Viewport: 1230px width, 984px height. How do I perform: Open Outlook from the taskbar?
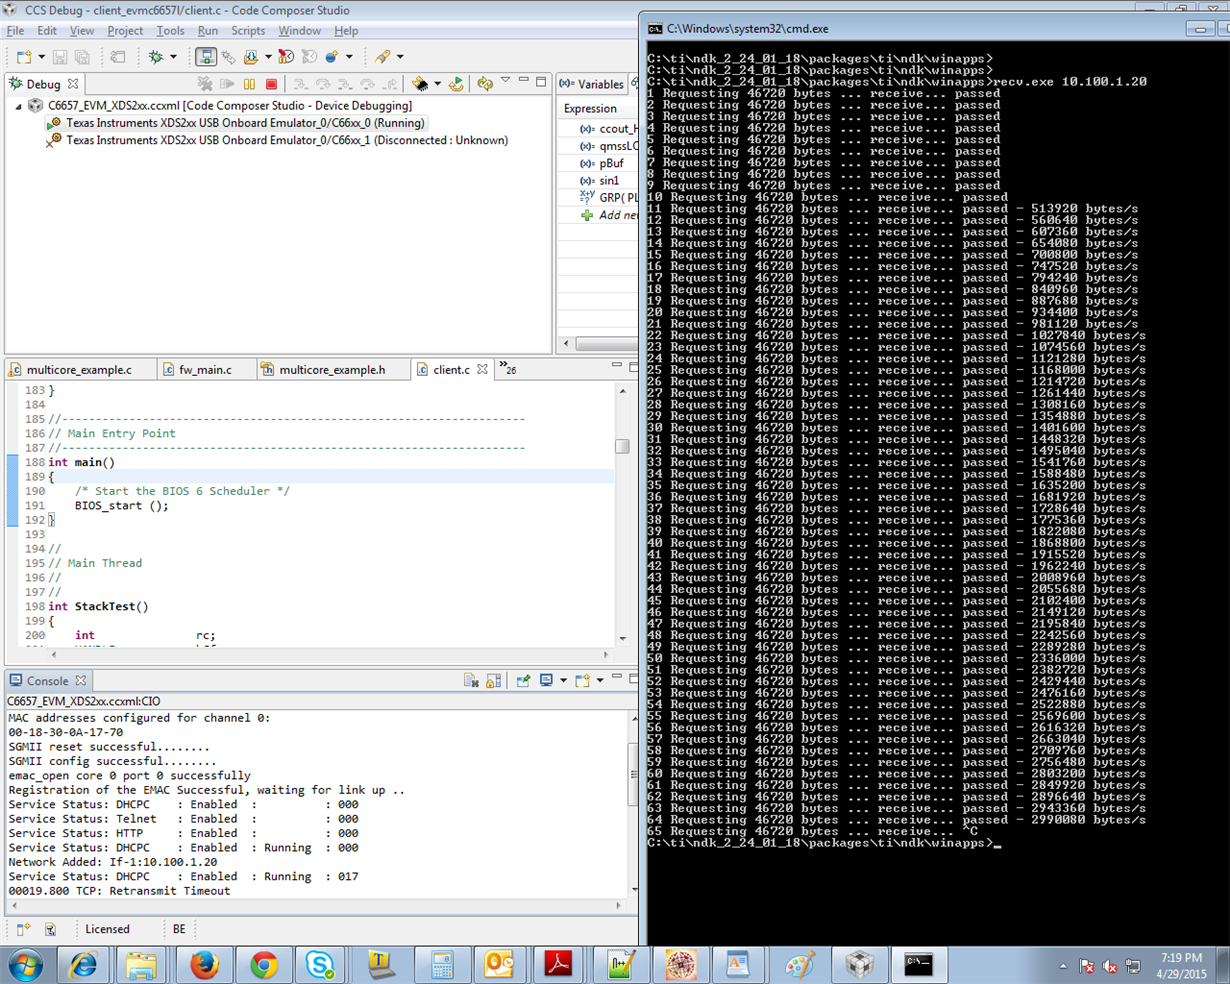click(498, 964)
